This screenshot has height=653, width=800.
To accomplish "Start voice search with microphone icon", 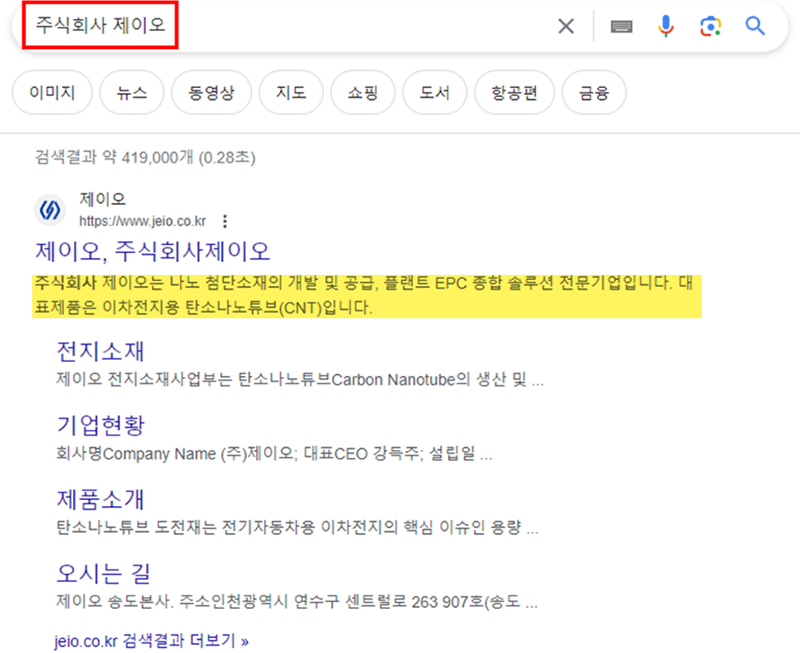I will point(666,26).
